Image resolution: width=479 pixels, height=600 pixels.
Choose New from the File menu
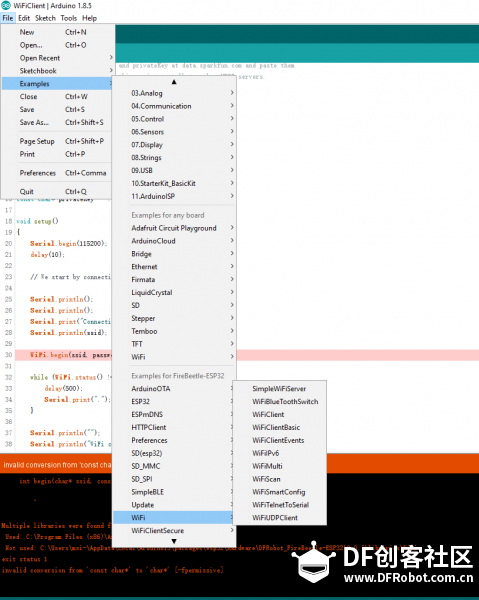[x=57, y=32]
